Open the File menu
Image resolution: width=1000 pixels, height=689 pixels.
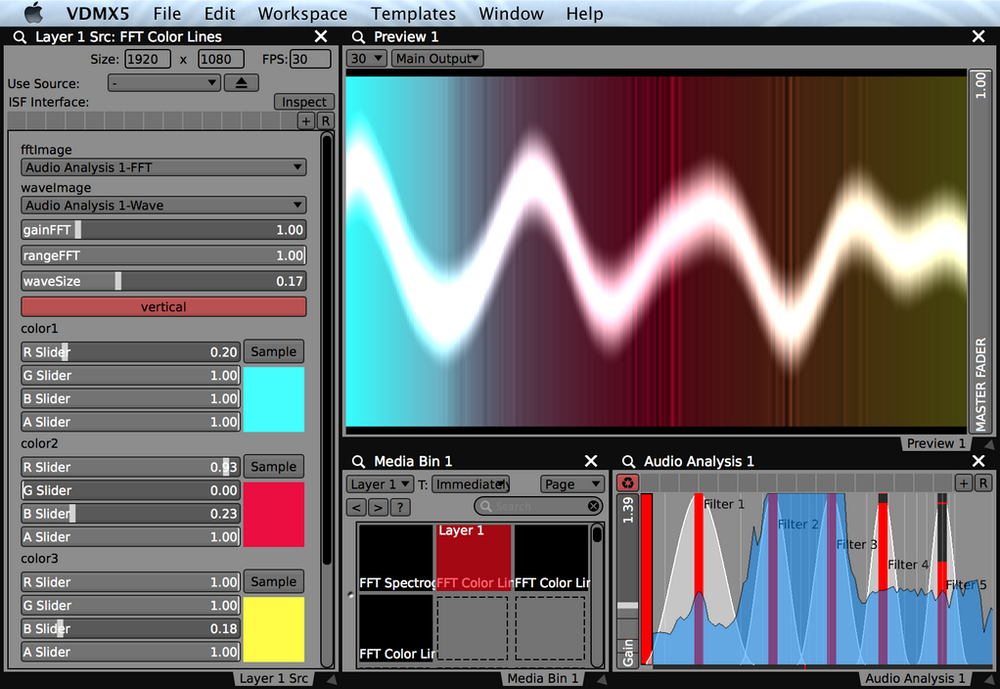pyautogui.click(x=167, y=13)
